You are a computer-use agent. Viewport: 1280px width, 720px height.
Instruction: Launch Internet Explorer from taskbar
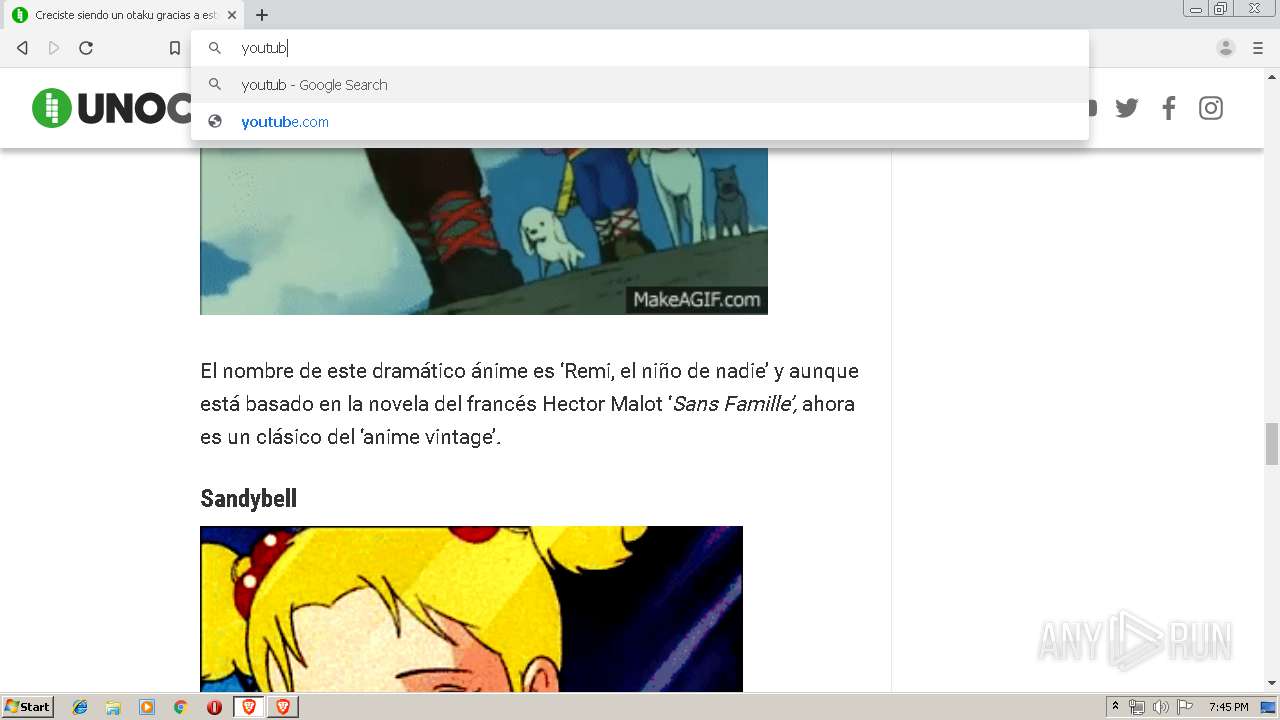pos(80,707)
